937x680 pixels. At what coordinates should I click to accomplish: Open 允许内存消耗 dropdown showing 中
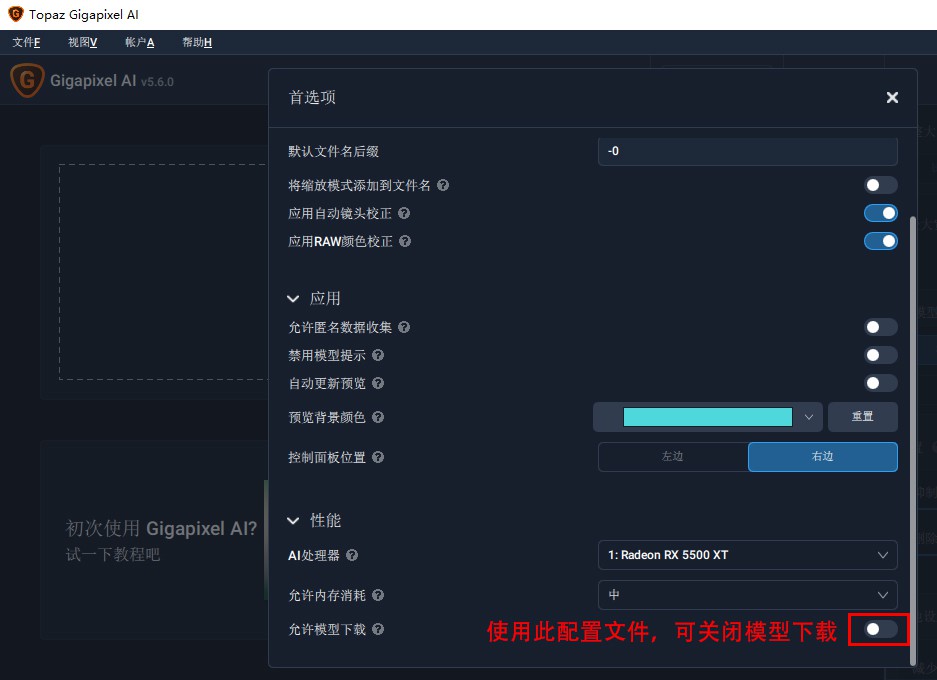(x=748, y=595)
